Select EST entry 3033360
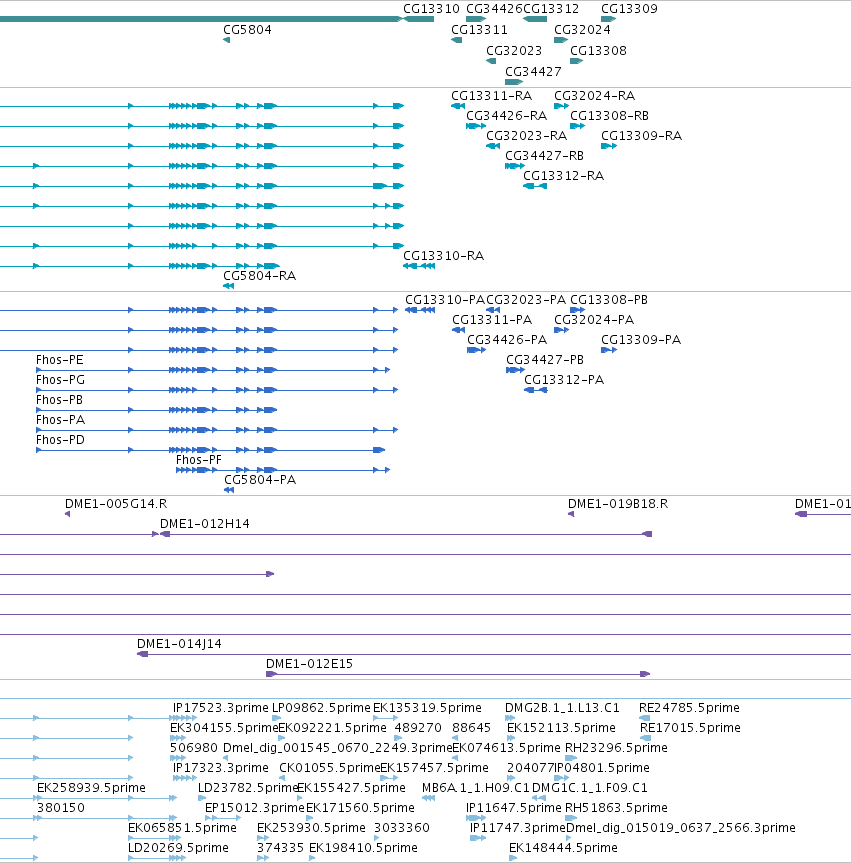This screenshot has height=863, width=851. pos(402,828)
